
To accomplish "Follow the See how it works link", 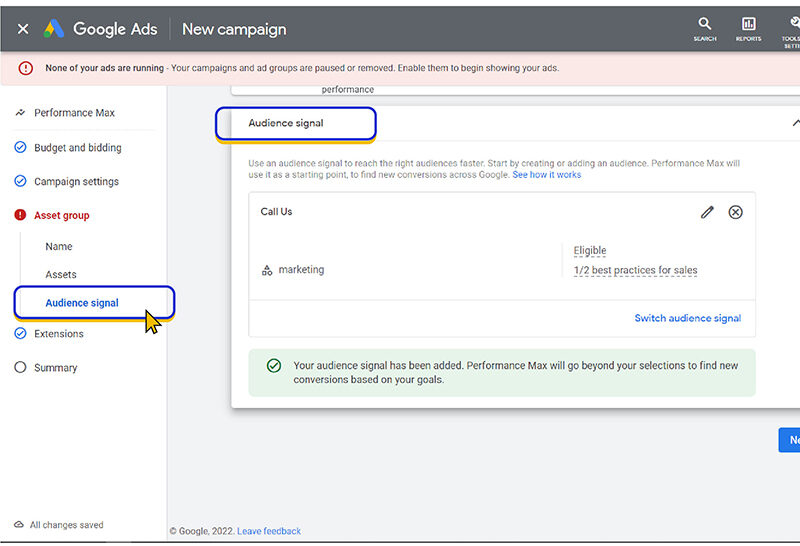I will (546, 175).
